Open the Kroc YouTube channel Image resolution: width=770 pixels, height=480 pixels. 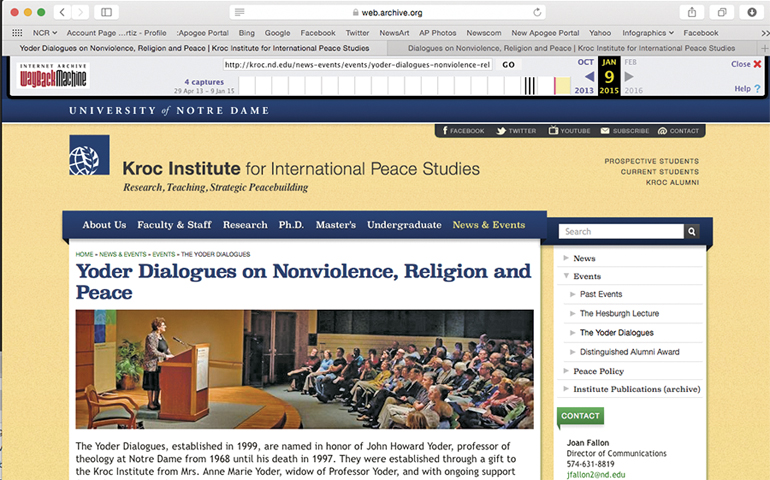569,131
